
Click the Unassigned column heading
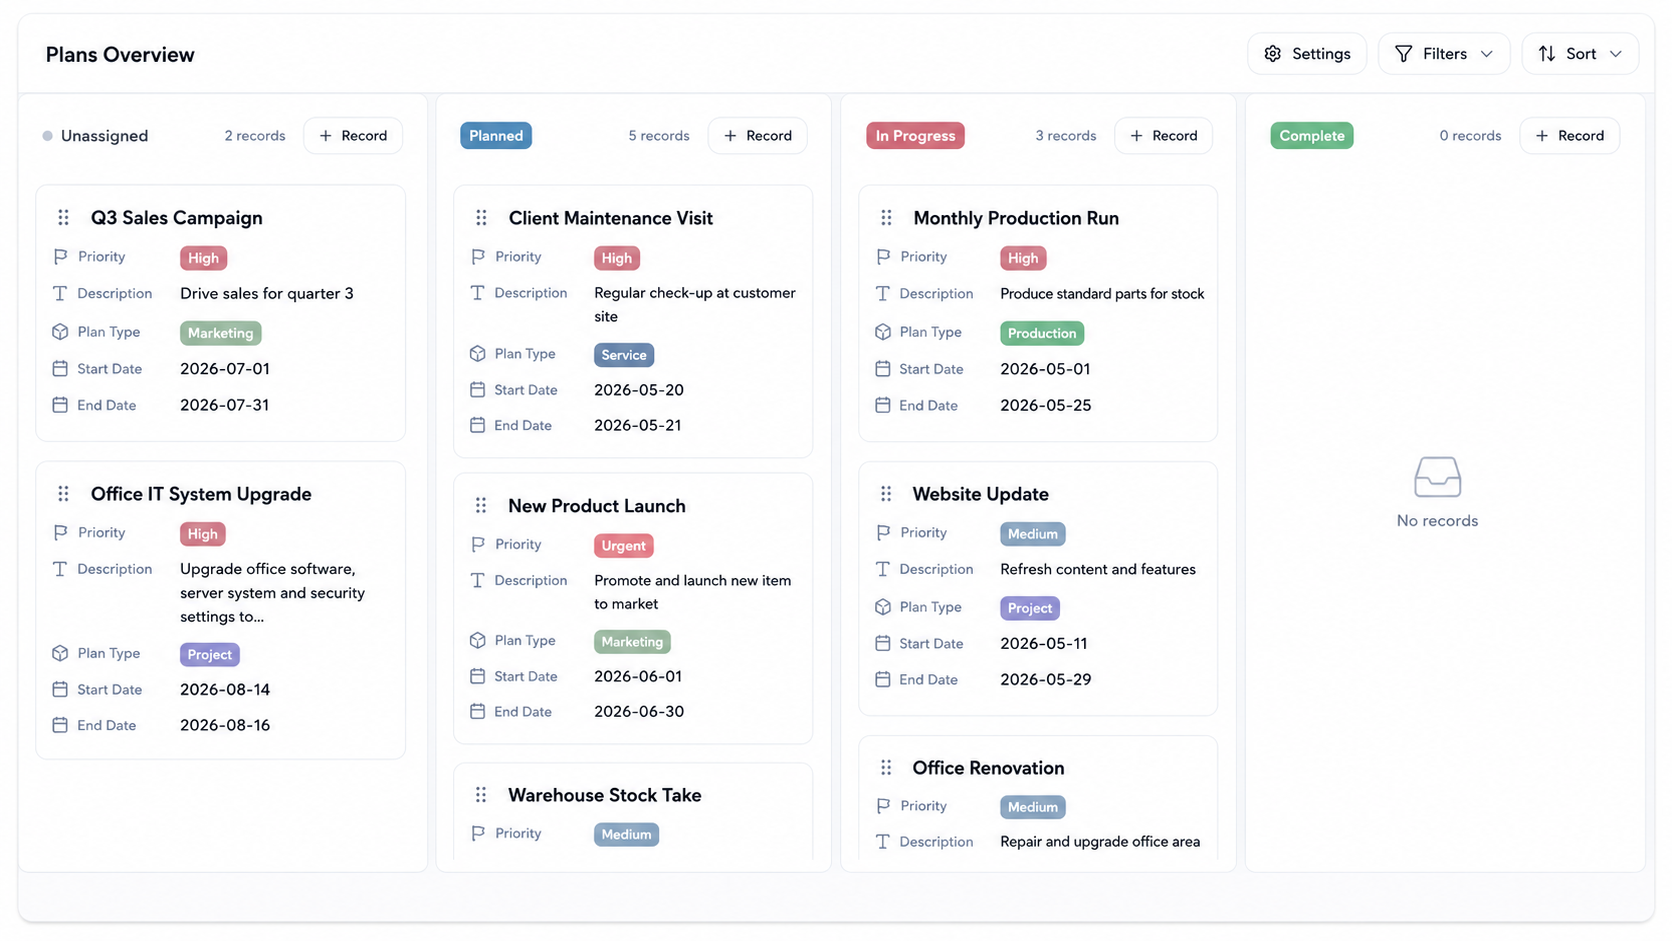point(104,136)
